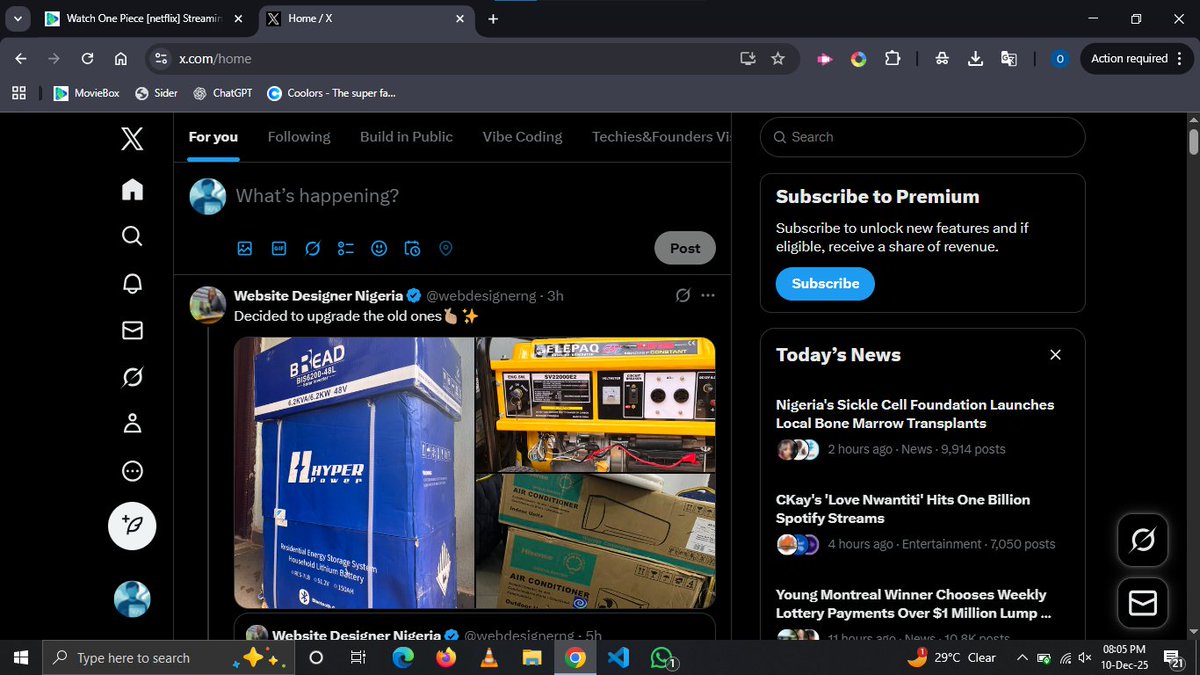The image size is (1200, 675).
Task: Click Grok explain icon on webdesignerng post
Action: click(x=682, y=295)
